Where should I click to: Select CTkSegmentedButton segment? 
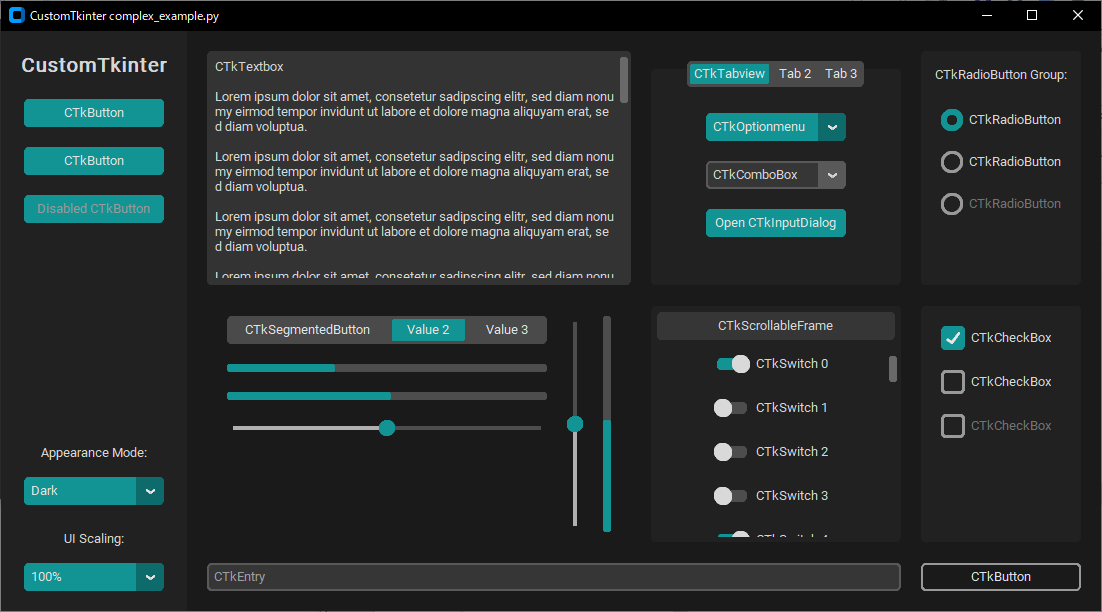click(307, 330)
